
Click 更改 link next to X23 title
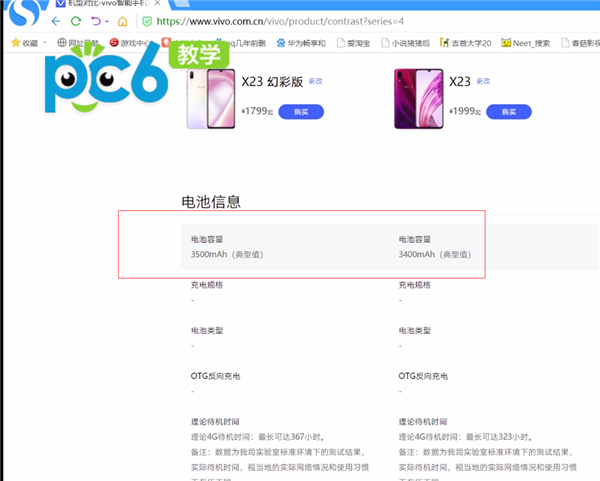(483, 81)
